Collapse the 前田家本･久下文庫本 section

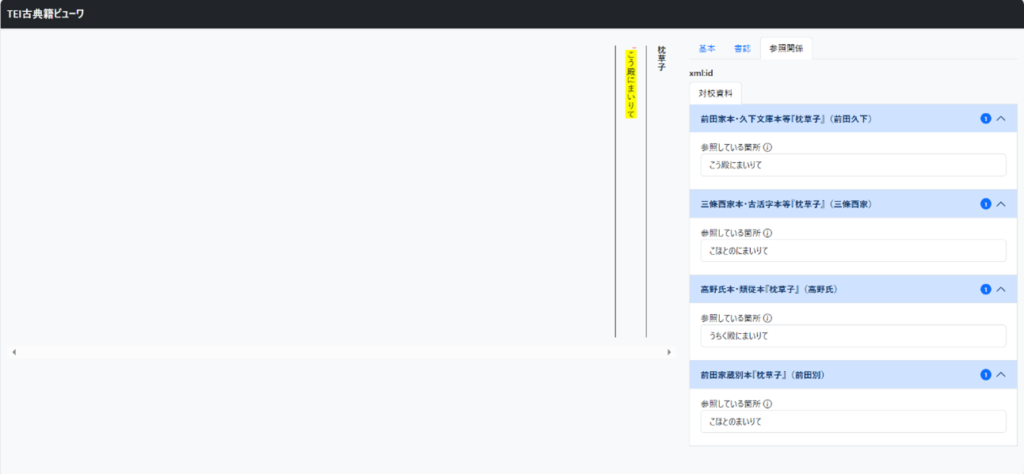(1001, 119)
